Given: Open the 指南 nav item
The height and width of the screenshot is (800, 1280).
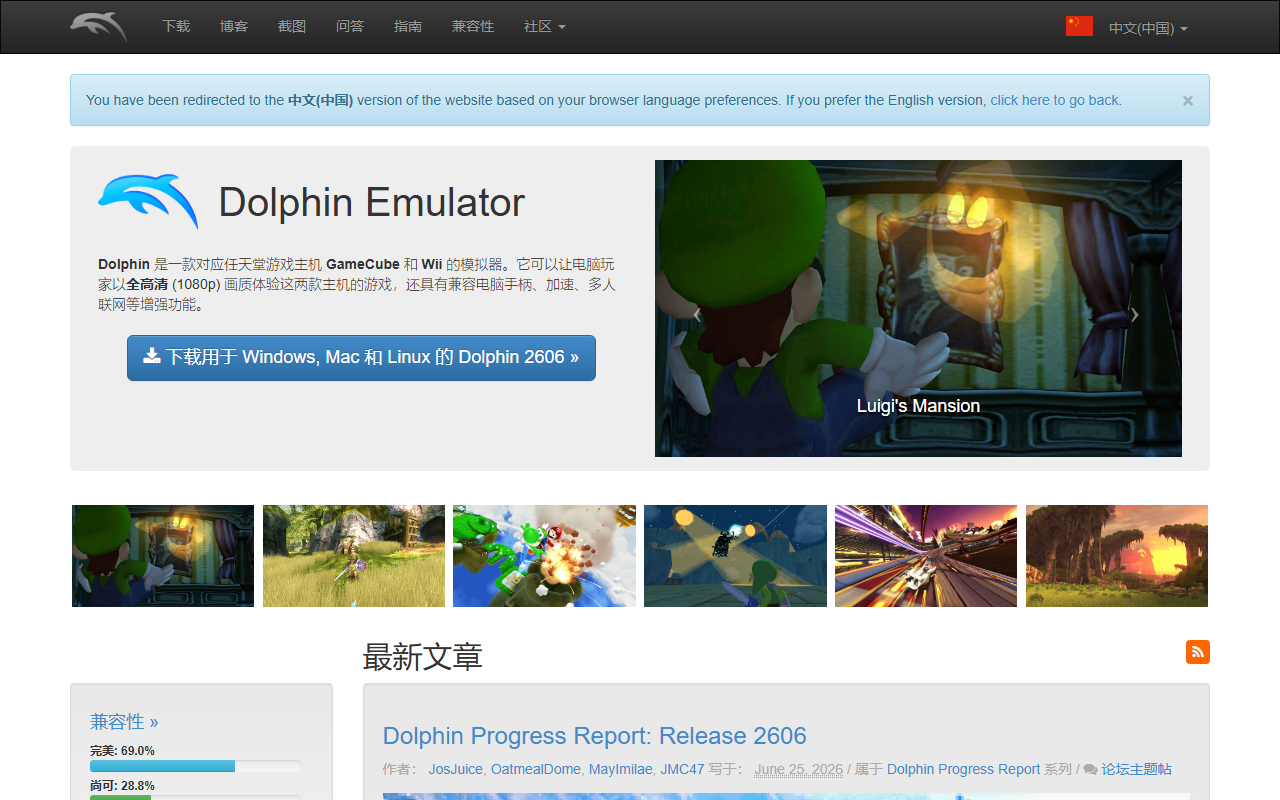Looking at the screenshot, I should point(408,27).
